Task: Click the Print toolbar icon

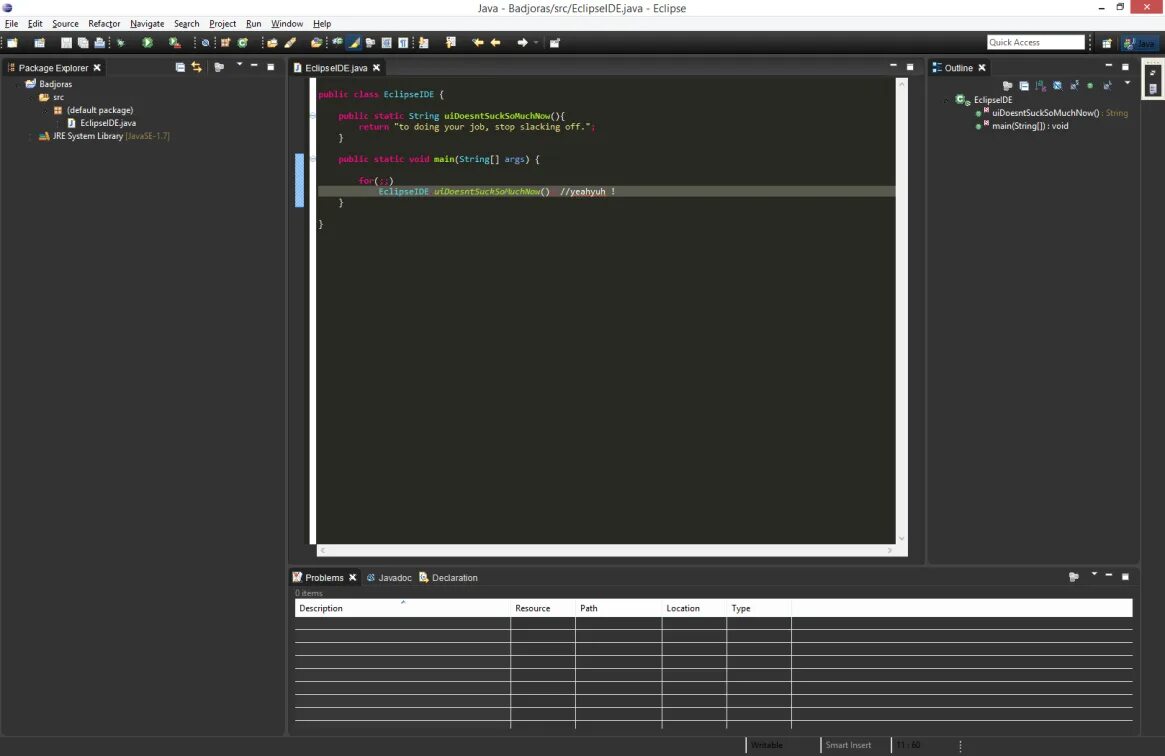Action: point(100,43)
